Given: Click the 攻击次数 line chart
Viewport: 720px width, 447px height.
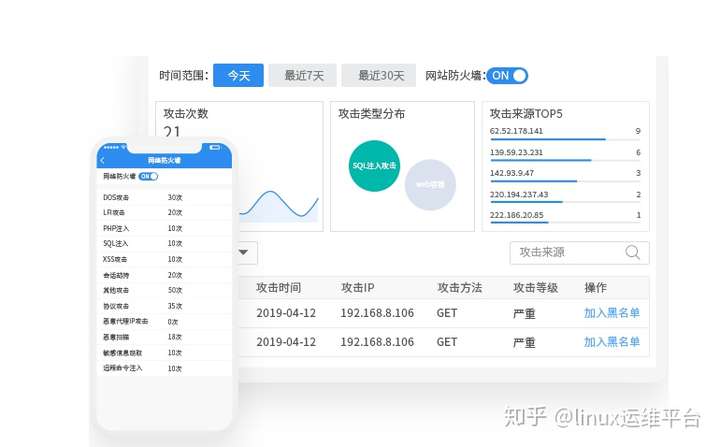Looking at the screenshot, I should (279, 205).
